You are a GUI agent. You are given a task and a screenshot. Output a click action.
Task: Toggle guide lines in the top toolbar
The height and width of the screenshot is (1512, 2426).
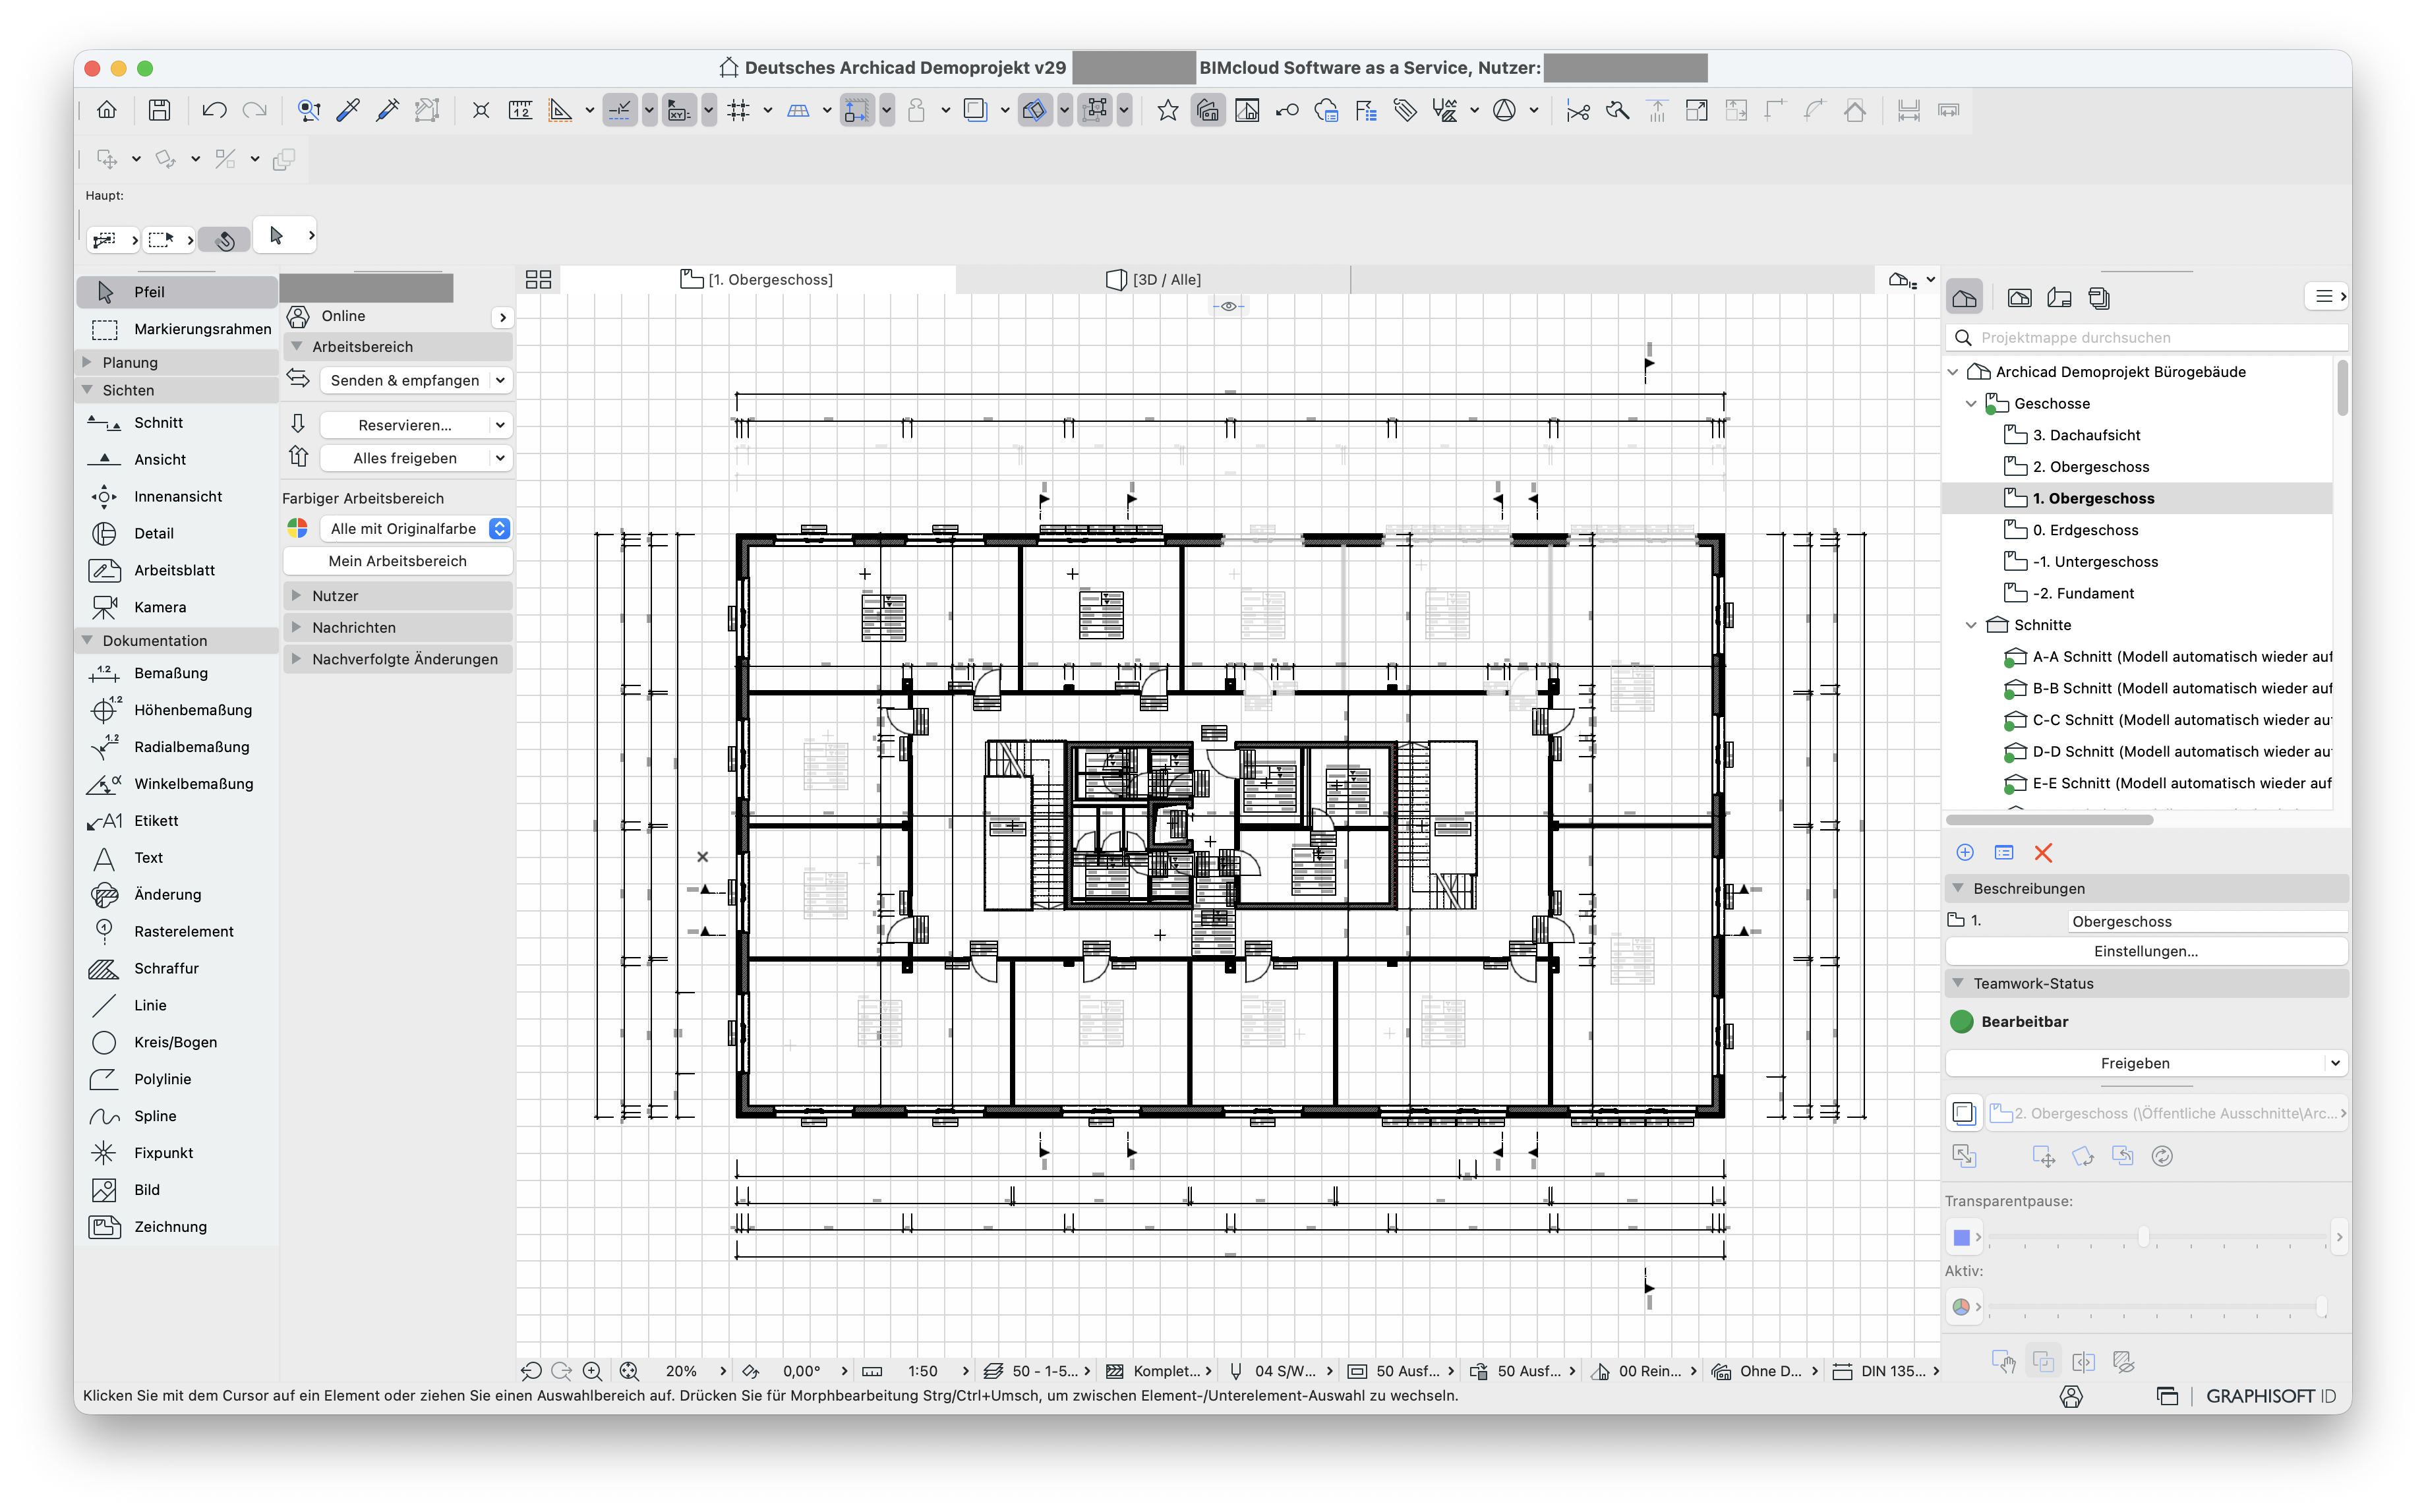620,110
